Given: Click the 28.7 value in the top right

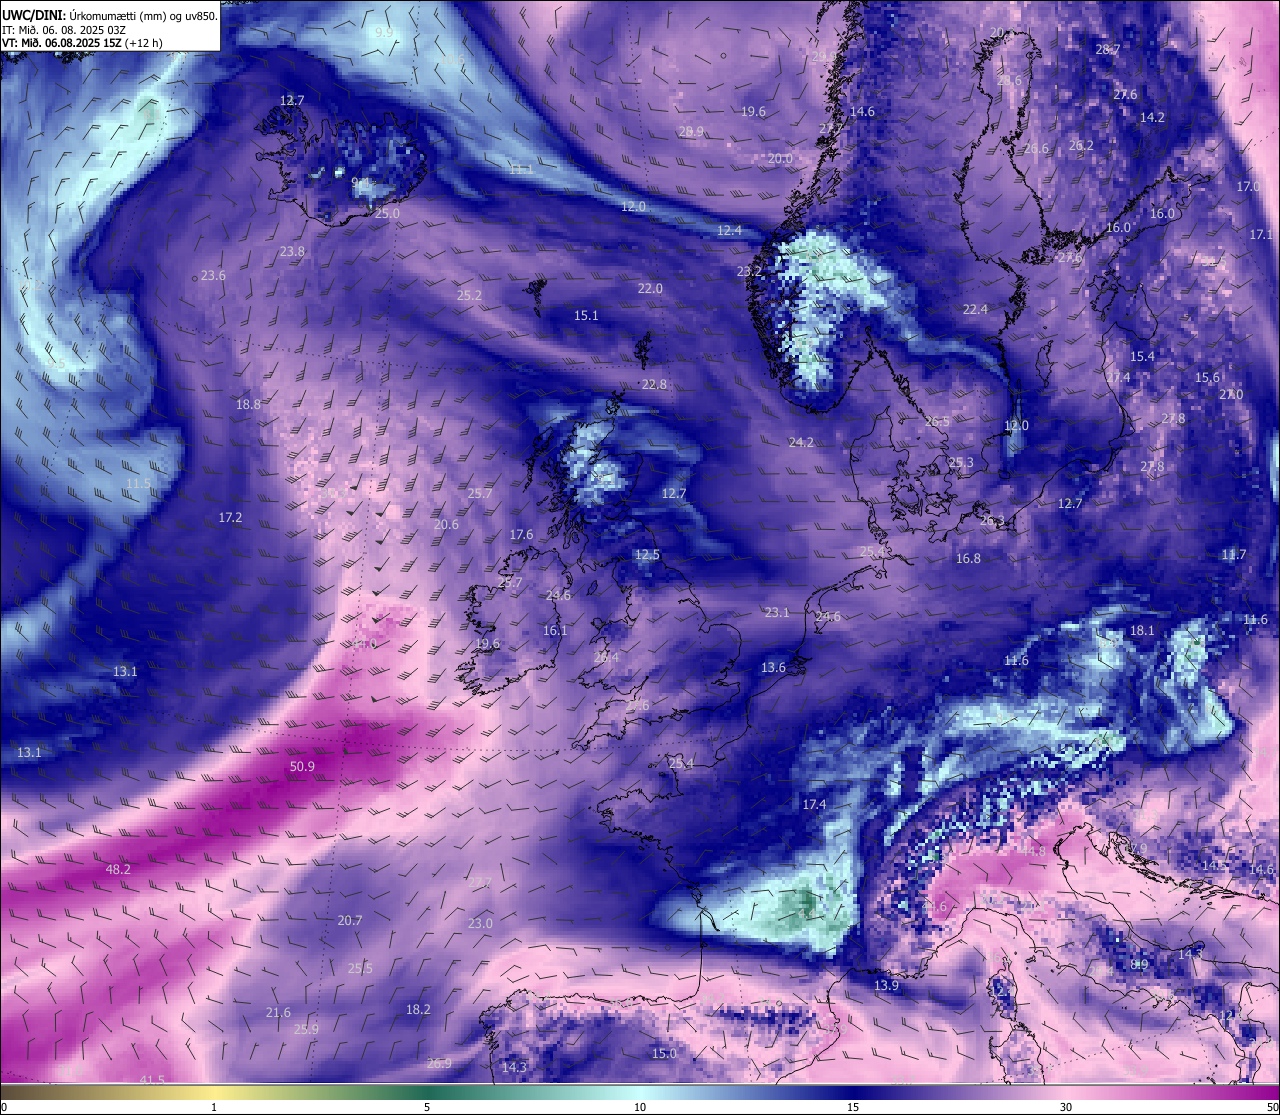Looking at the screenshot, I should pos(1107,49).
